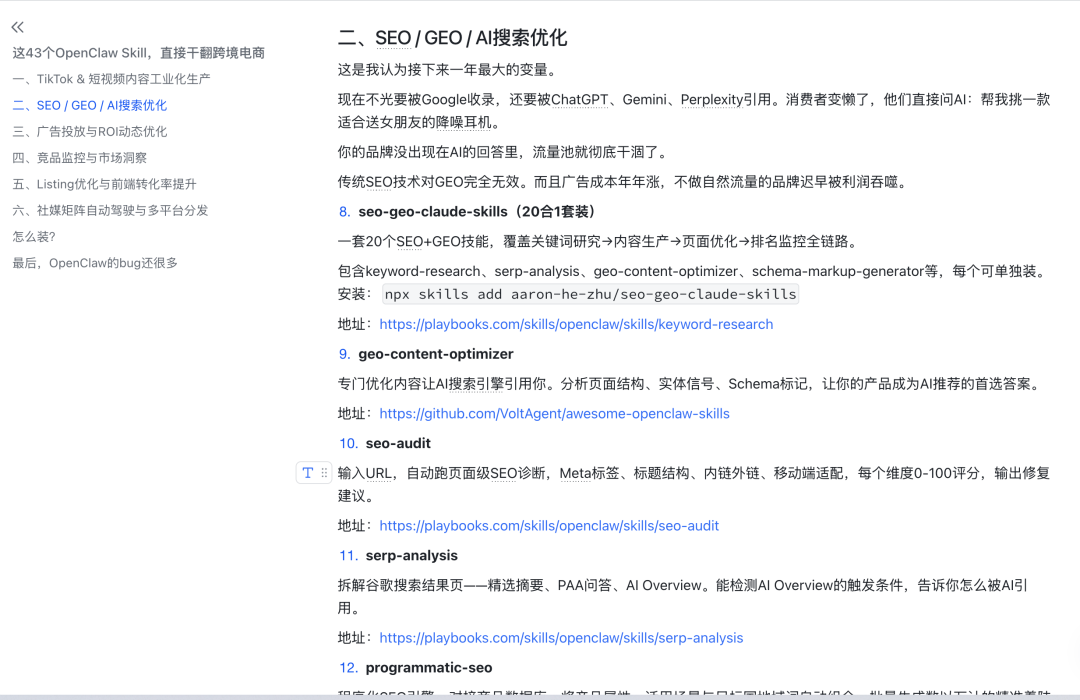The width and height of the screenshot is (1080, 700).
Task: Select outline item 二、SEO / GEO / AI搜索优化
Action: pos(90,105)
